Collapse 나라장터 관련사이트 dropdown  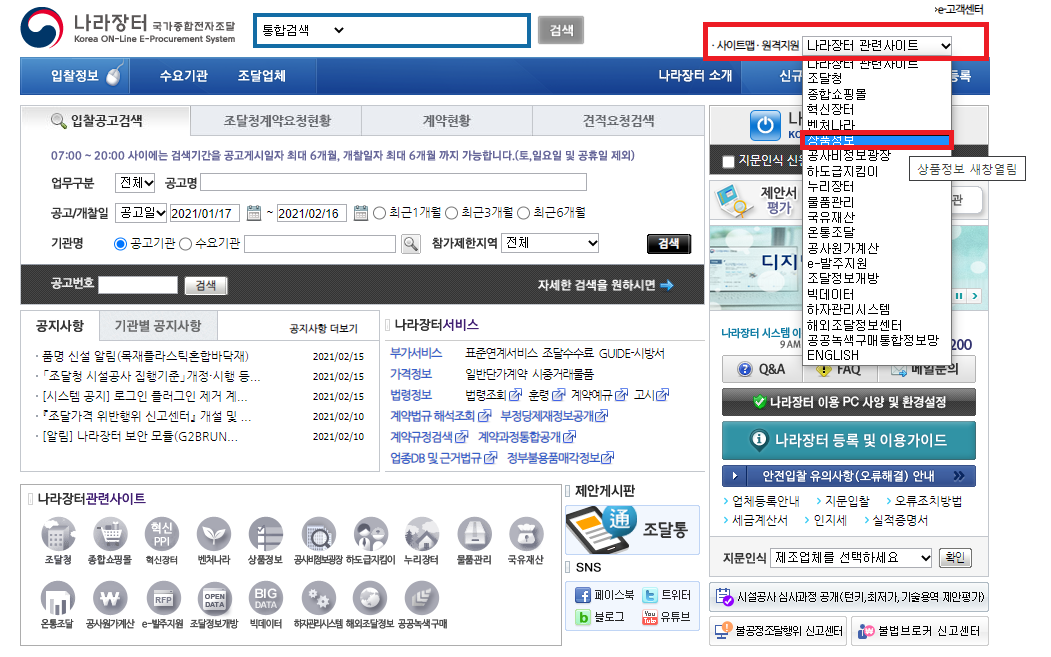pyautogui.click(x=877, y=46)
